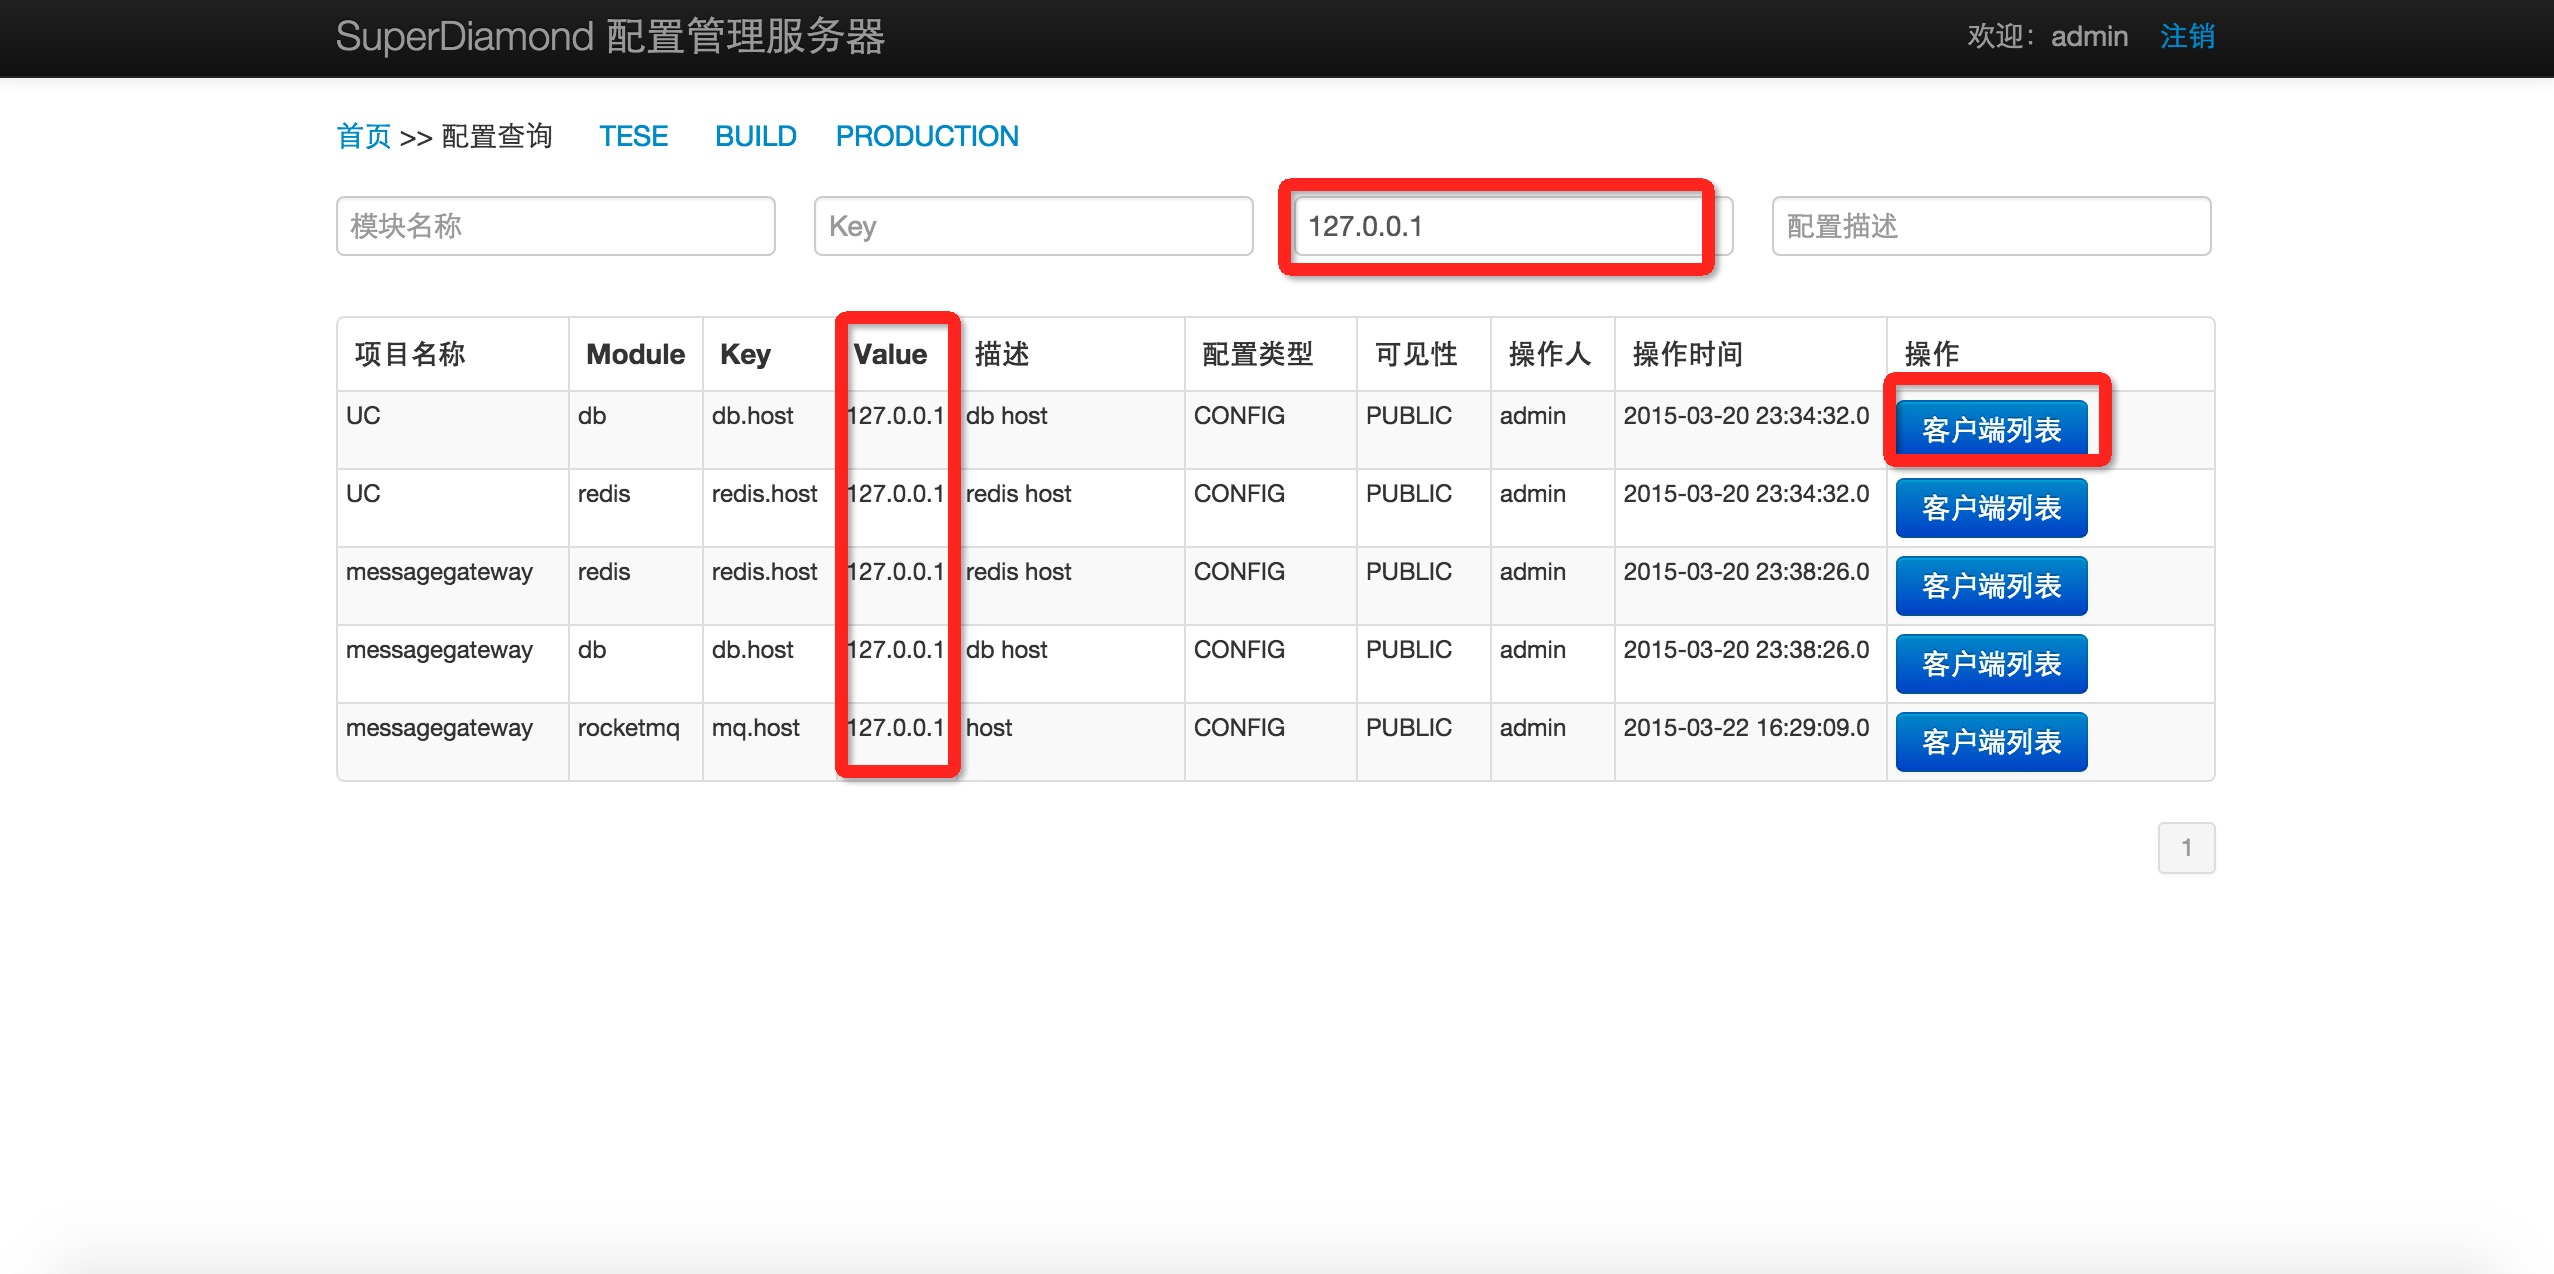The image size is (2554, 1274).
Task: Focus the Key search field
Action: pos(1033,226)
